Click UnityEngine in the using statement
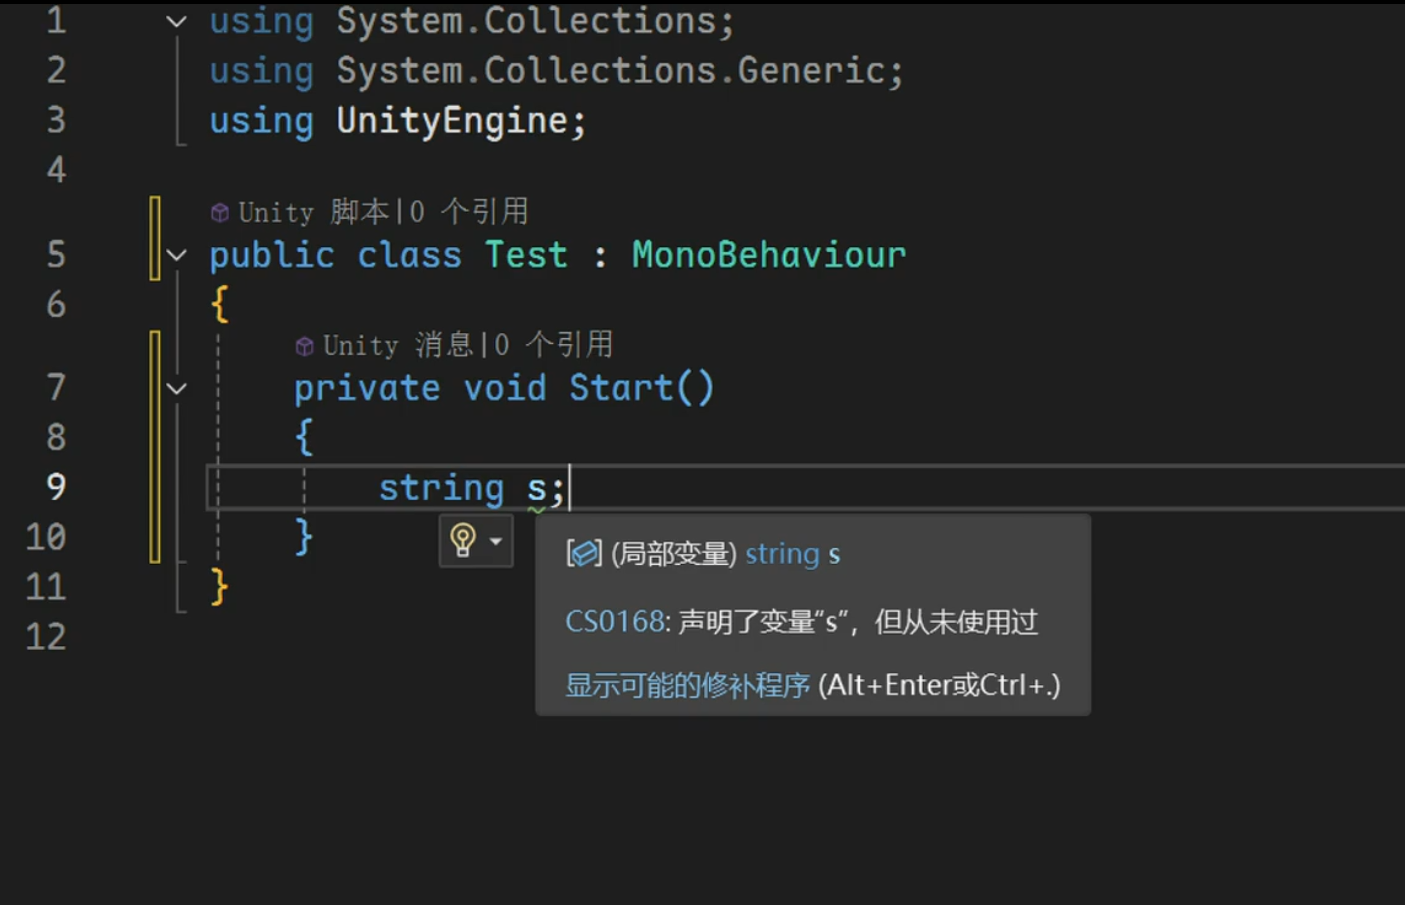 point(452,121)
